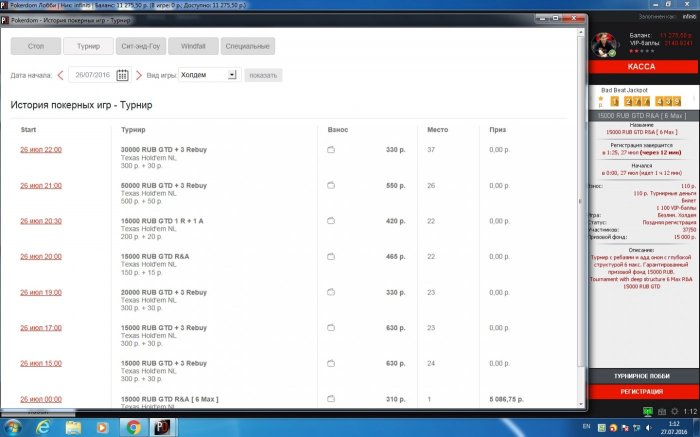Screen dimensions: 700x437
Task: Open lobby settings gear icon
Action: coord(675,411)
